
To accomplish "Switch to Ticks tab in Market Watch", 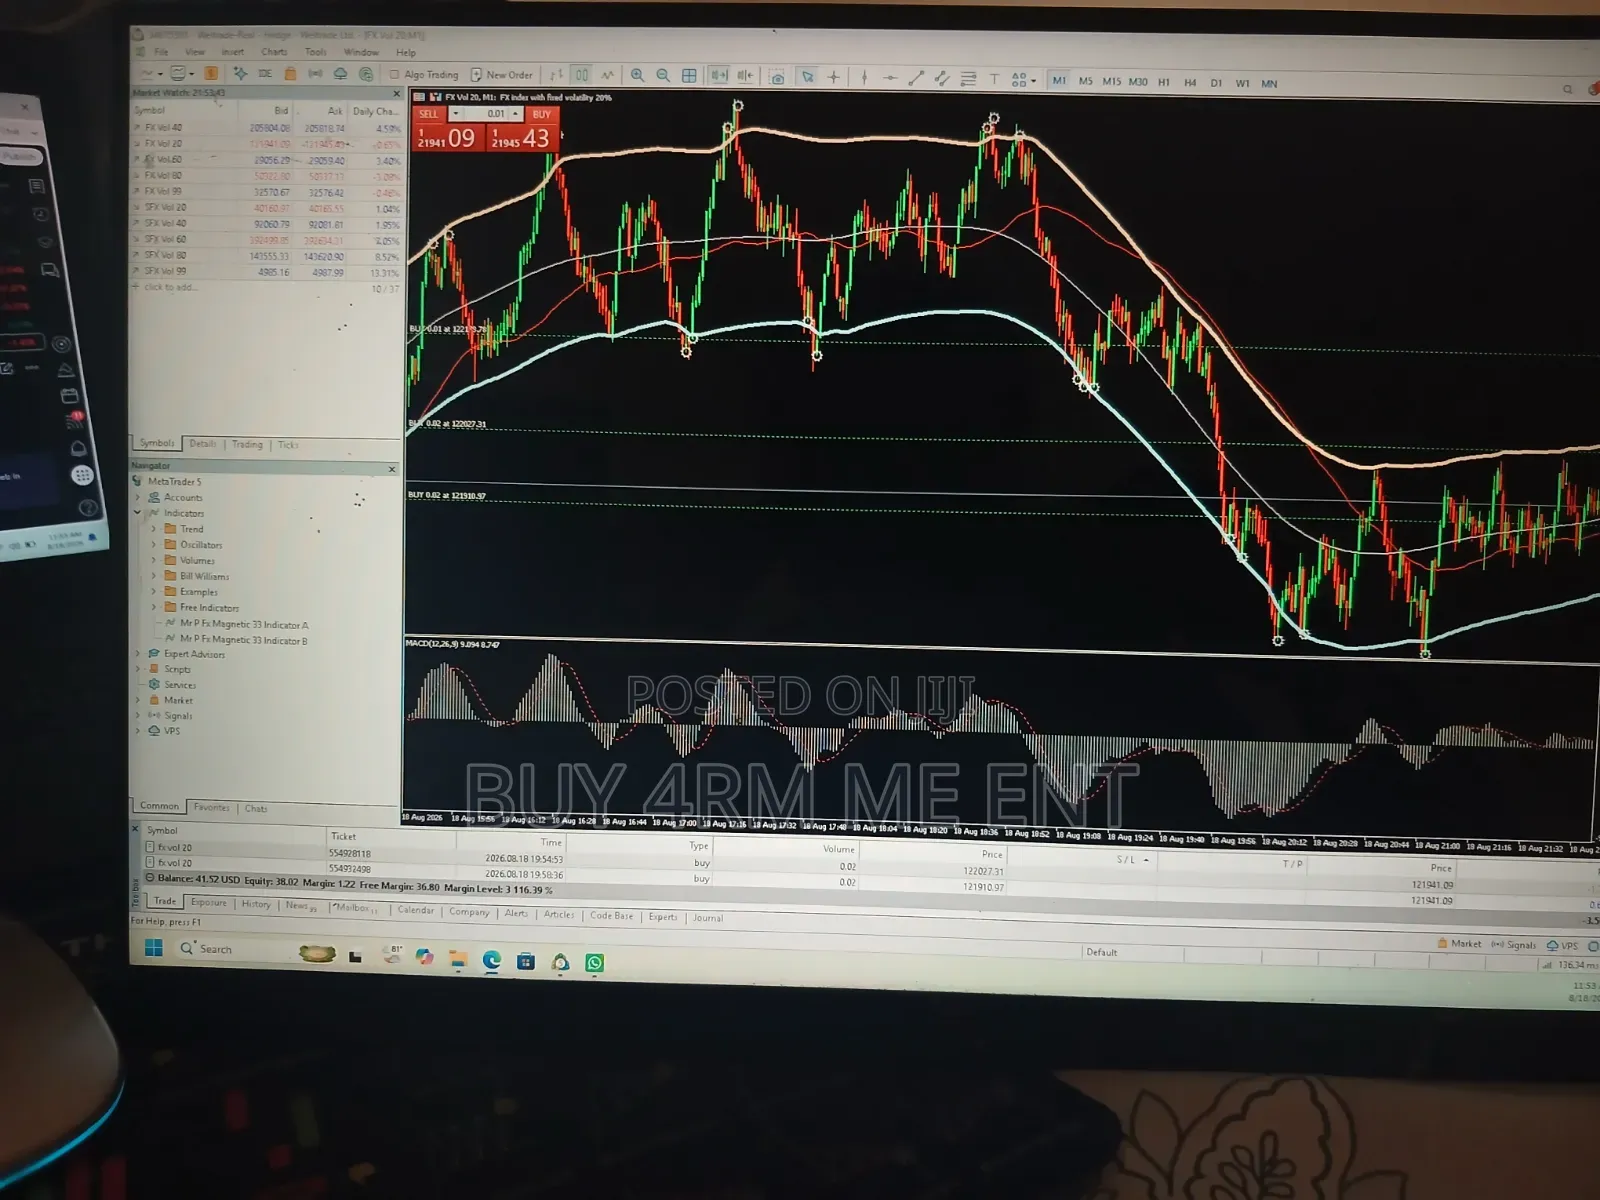I will click(288, 445).
